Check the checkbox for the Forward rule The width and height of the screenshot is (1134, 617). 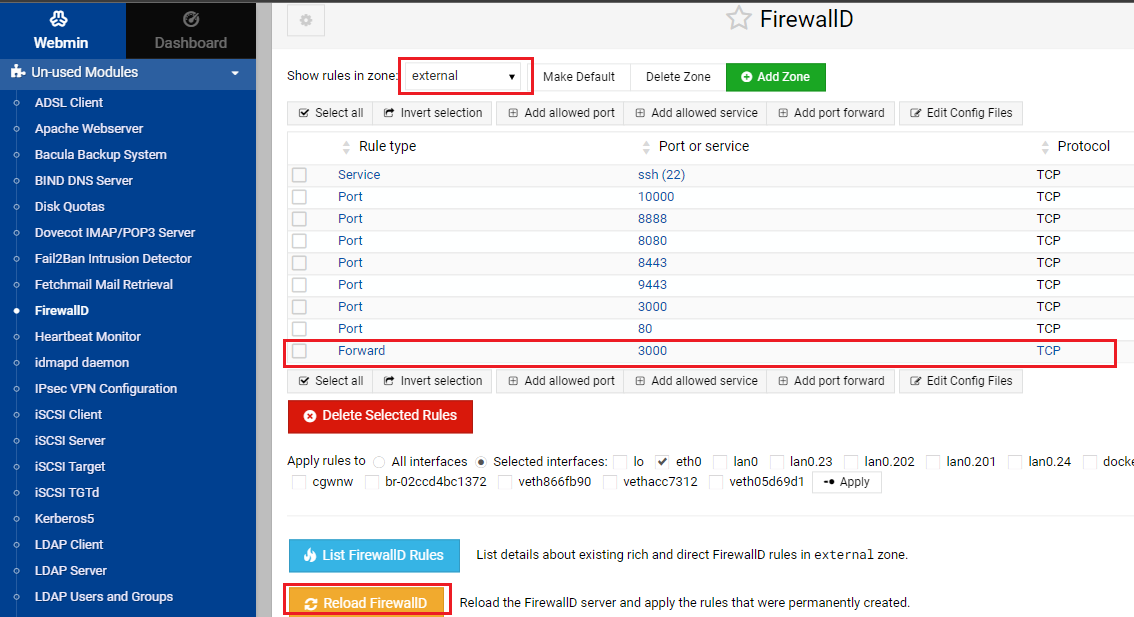[297, 350]
